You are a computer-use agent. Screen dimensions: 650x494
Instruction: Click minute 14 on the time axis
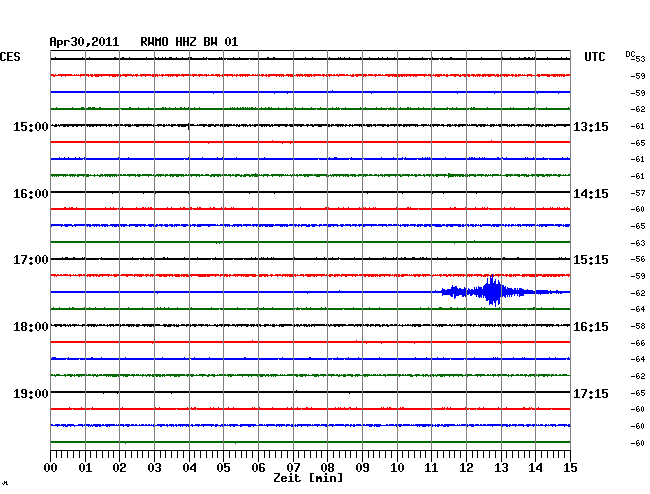click(536, 467)
